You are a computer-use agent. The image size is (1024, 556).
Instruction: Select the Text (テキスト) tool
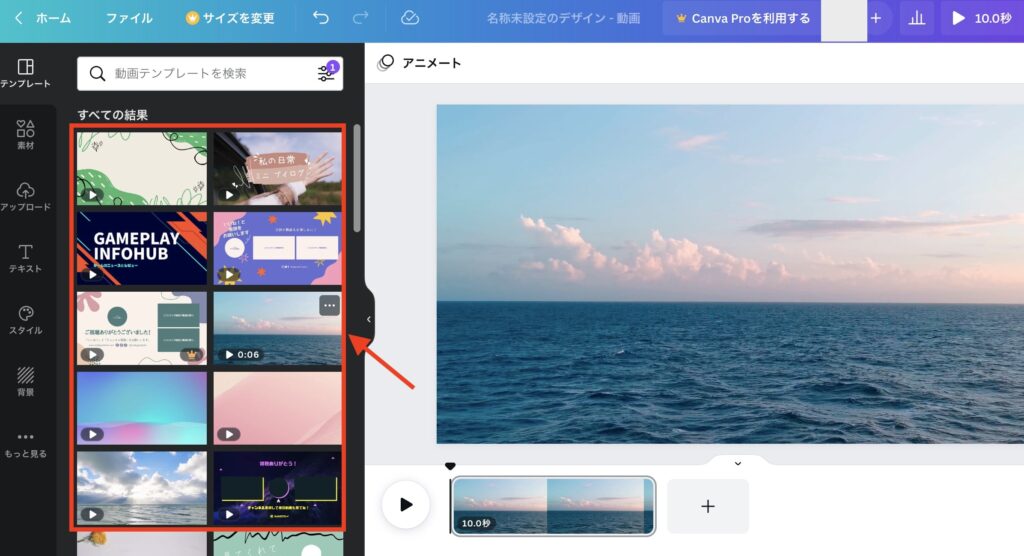pyautogui.click(x=25, y=258)
